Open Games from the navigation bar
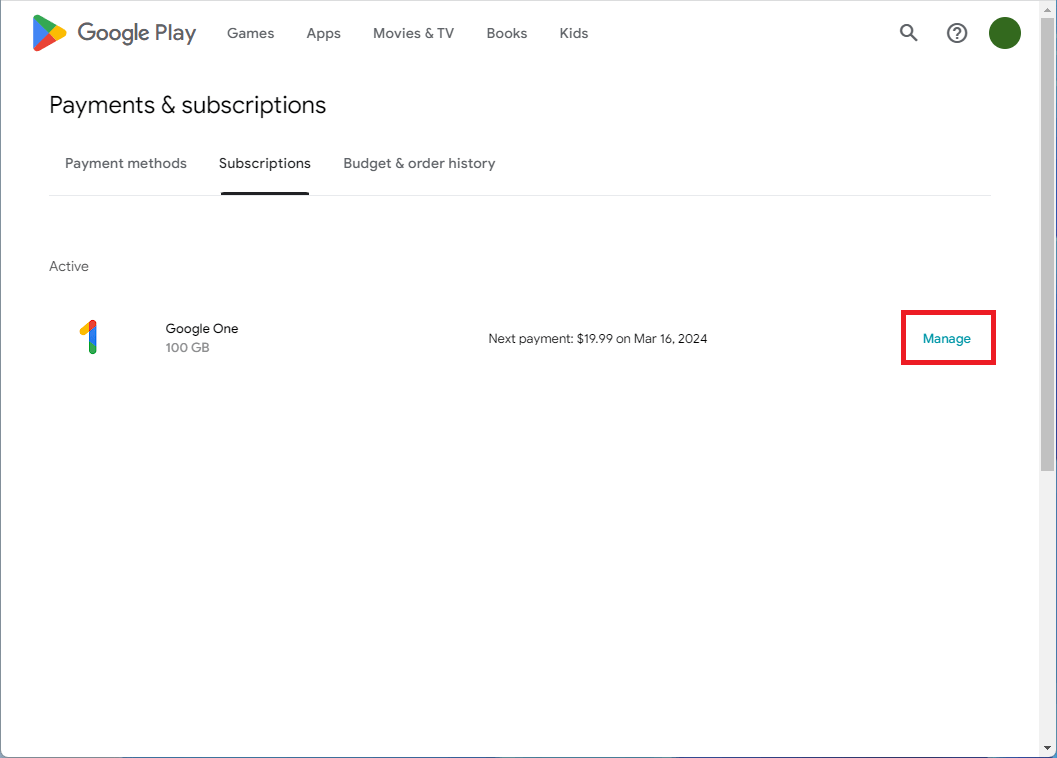This screenshot has width=1057, height=758. pyautogui.click(x=250, y=33)
